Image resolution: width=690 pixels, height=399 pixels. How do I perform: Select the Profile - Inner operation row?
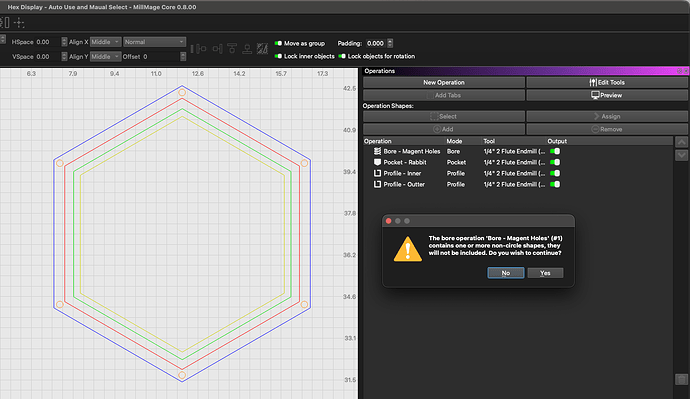coord(518,173)
